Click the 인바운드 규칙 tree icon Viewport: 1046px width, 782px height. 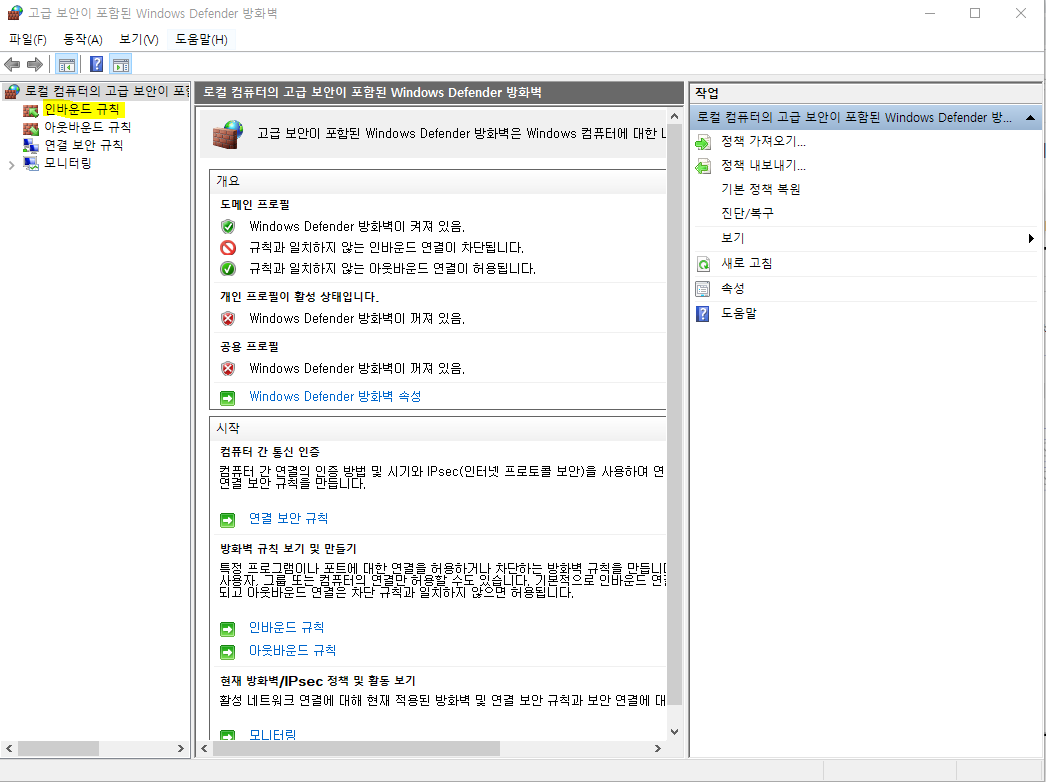31,109
